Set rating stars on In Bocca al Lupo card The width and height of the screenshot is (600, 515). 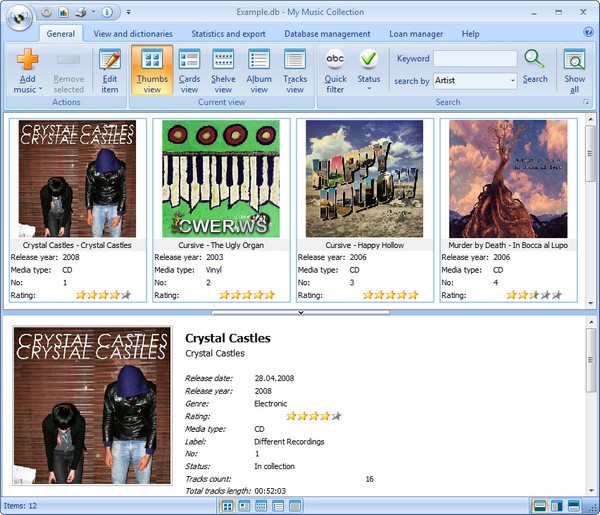(534, 295)
